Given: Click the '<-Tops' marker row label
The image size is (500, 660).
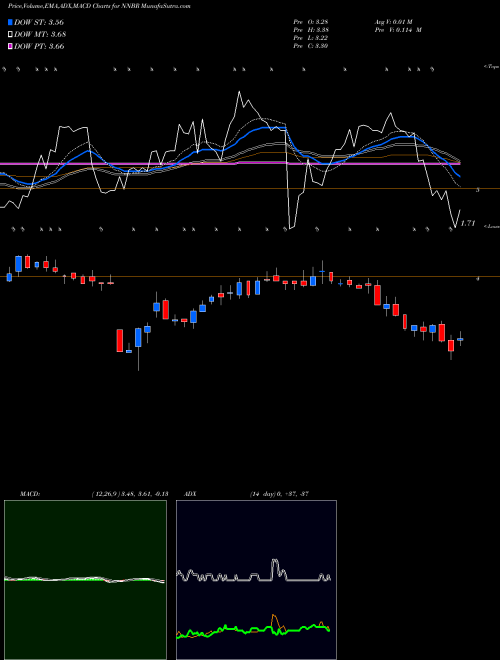Looking at the screenshot, I should point(491,67).
